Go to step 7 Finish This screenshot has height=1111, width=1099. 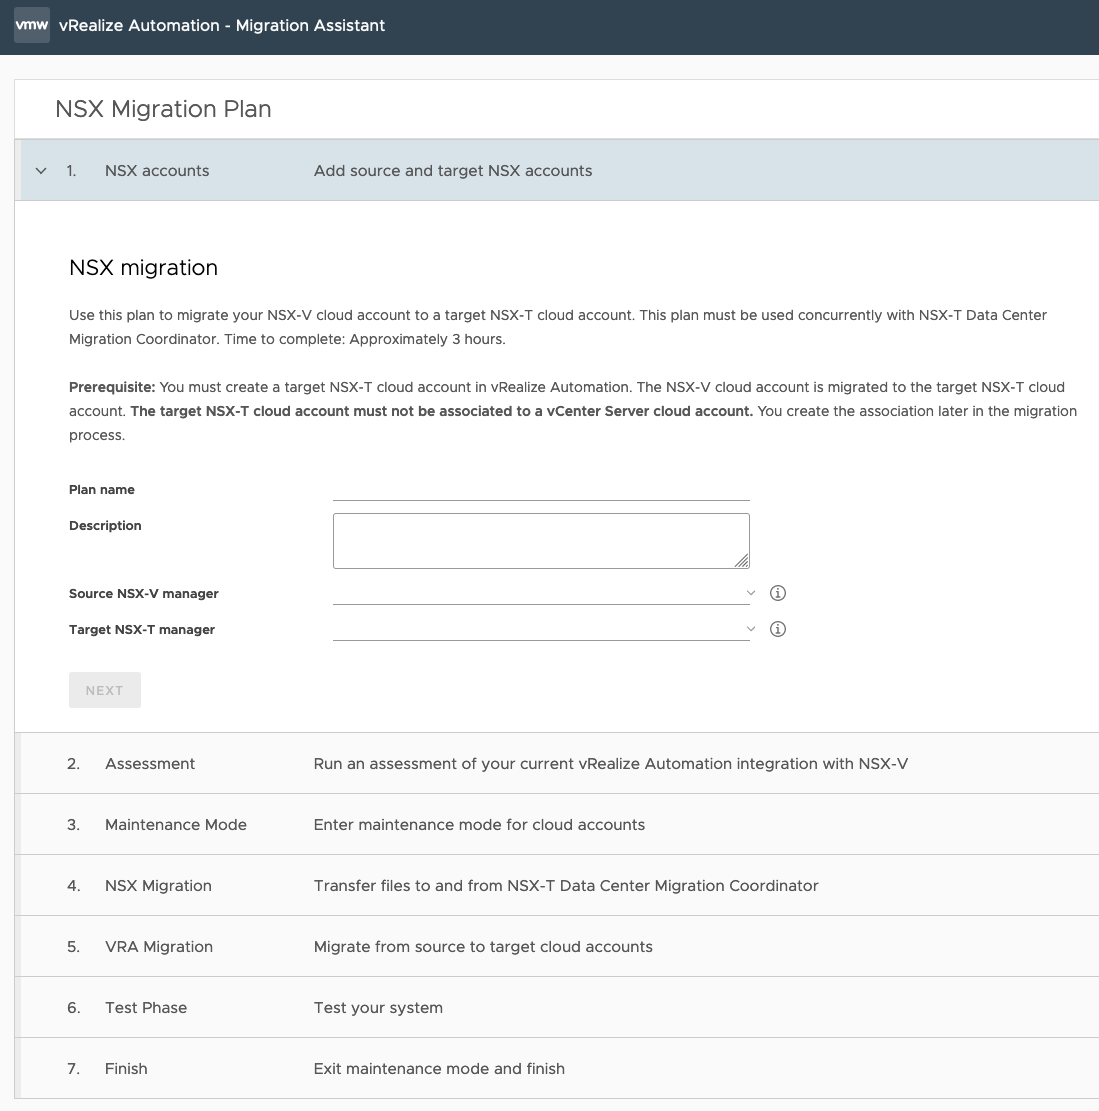(x=126, y=1069)
